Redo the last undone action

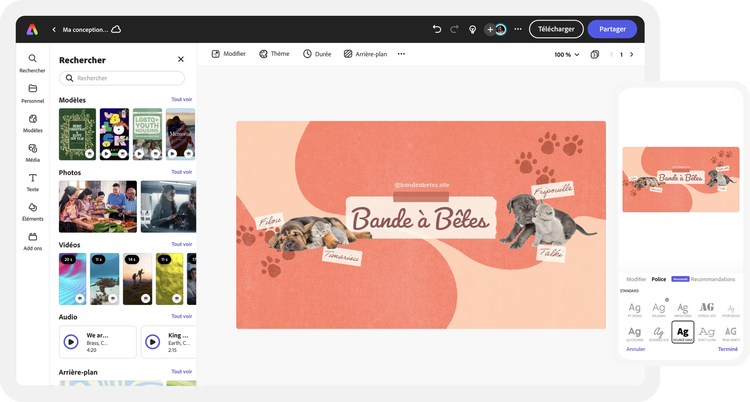point(454,29)
